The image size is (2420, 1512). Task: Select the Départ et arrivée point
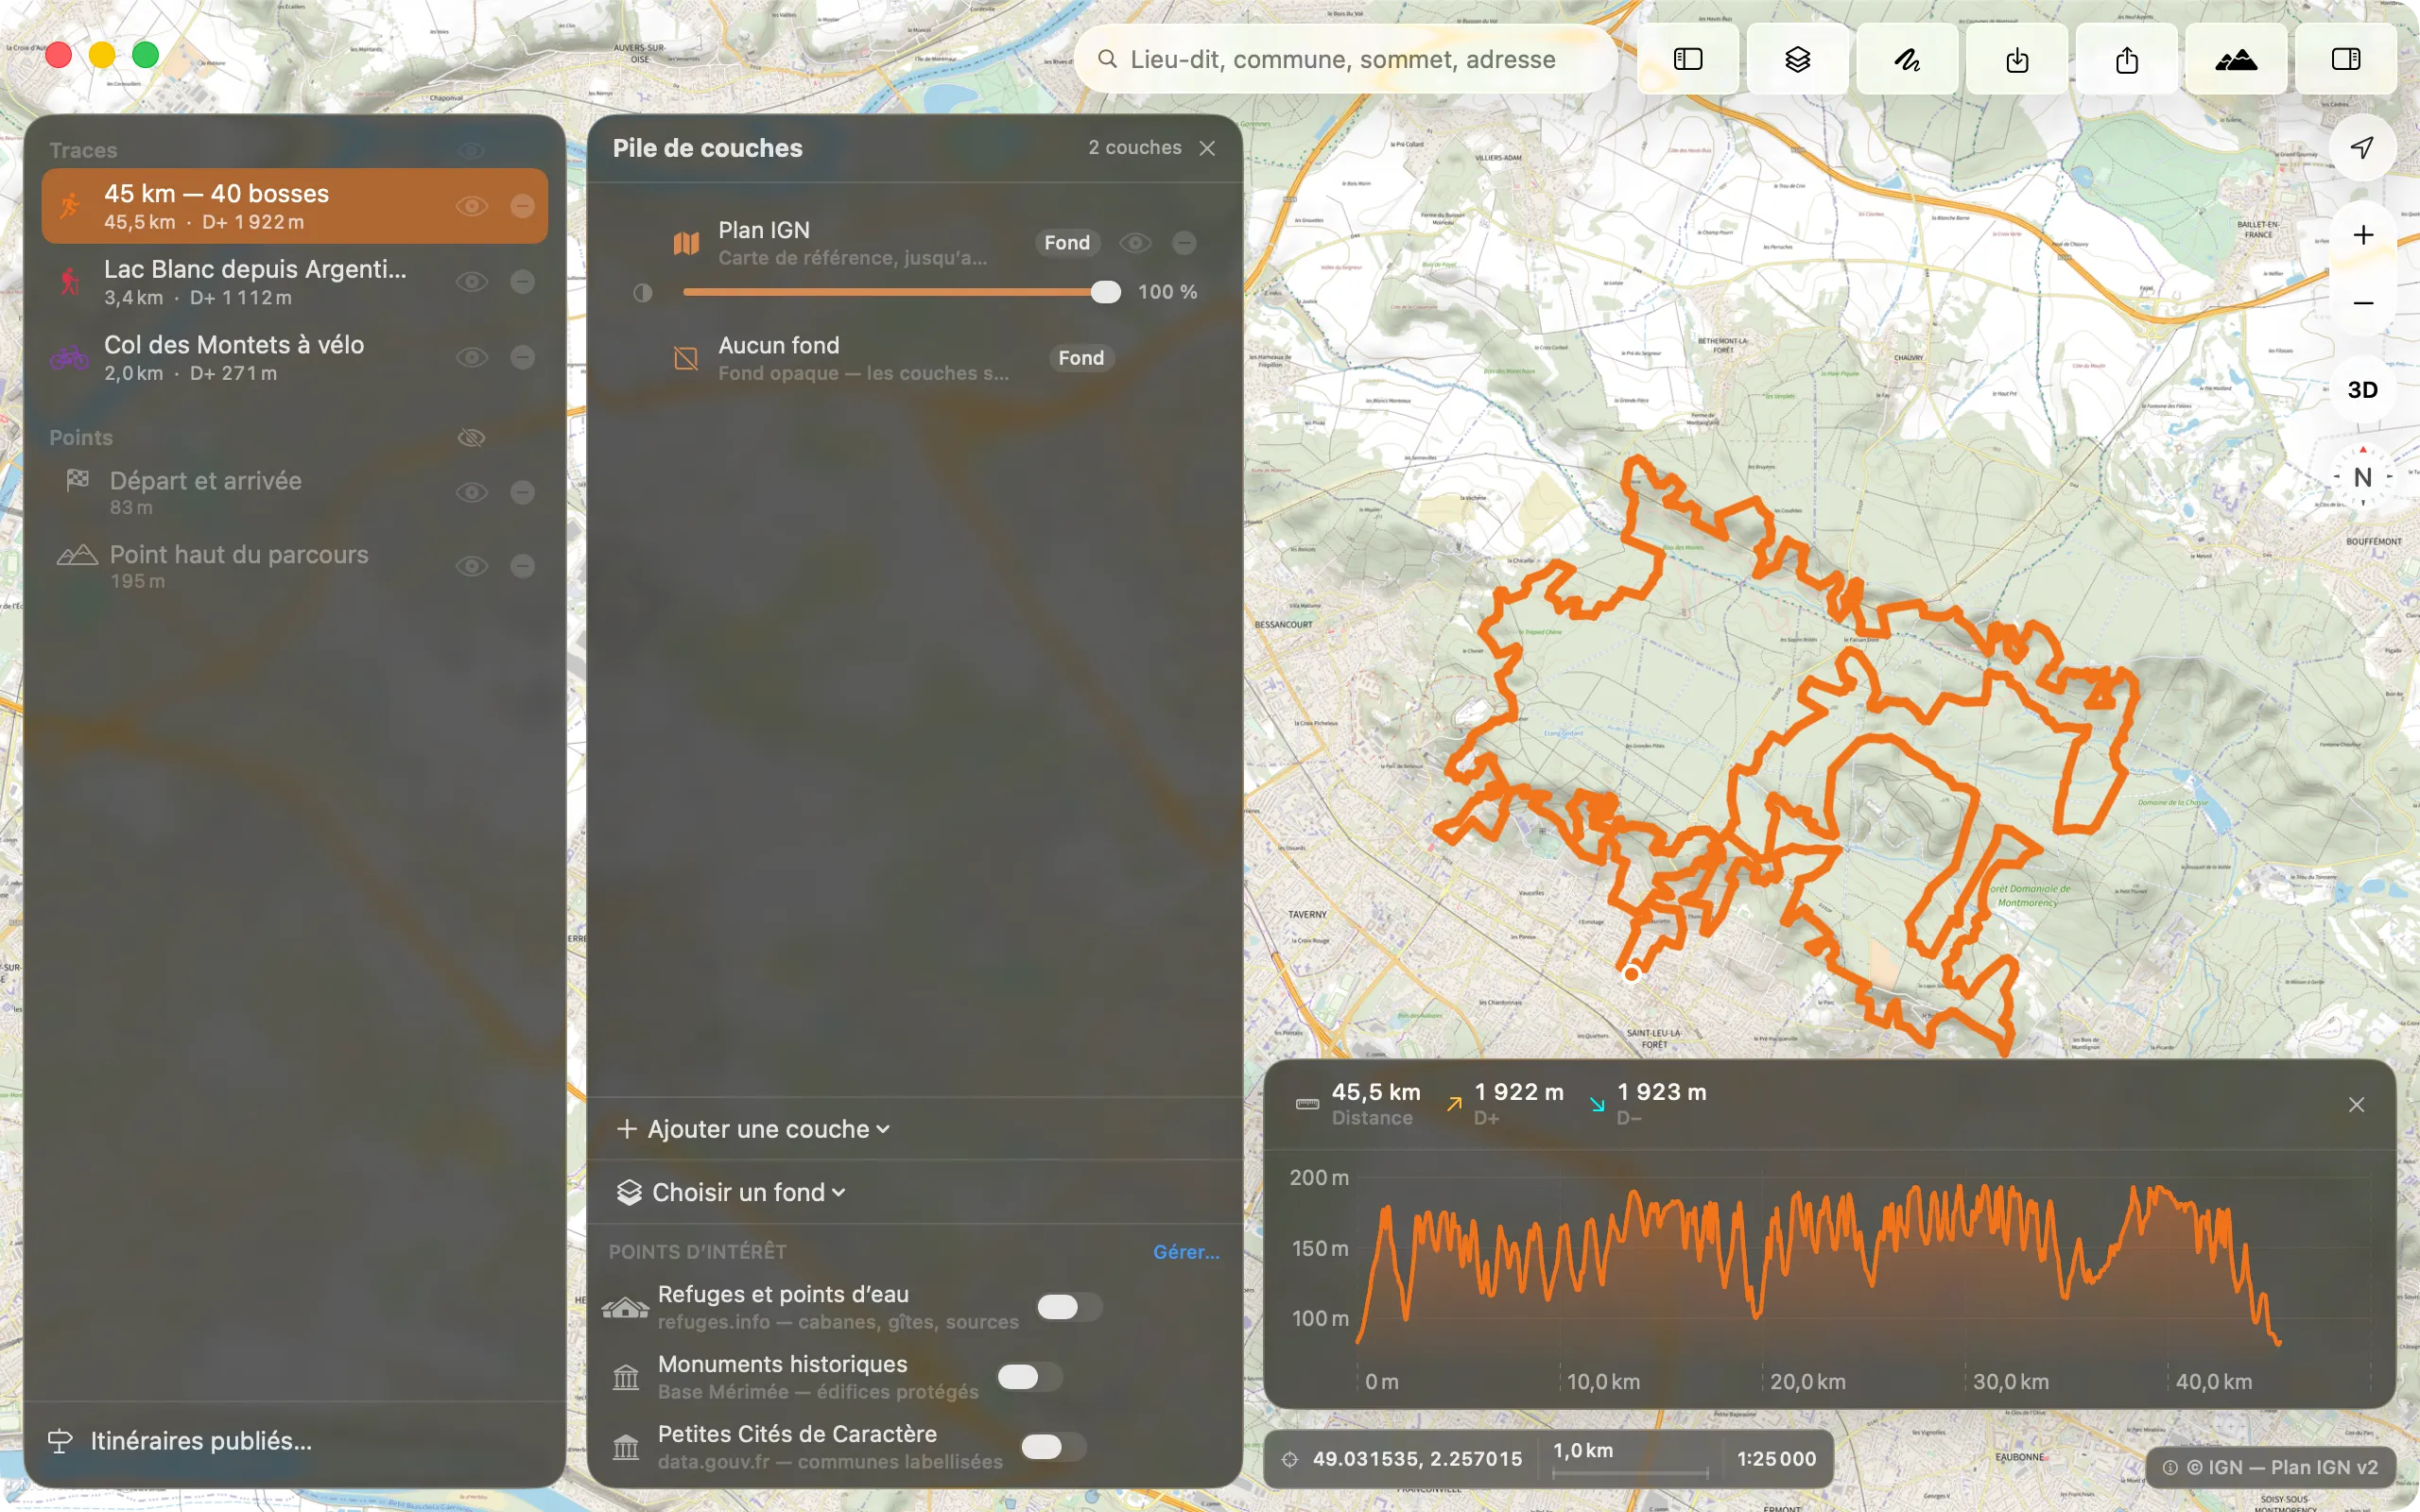(x=295, y=492)
